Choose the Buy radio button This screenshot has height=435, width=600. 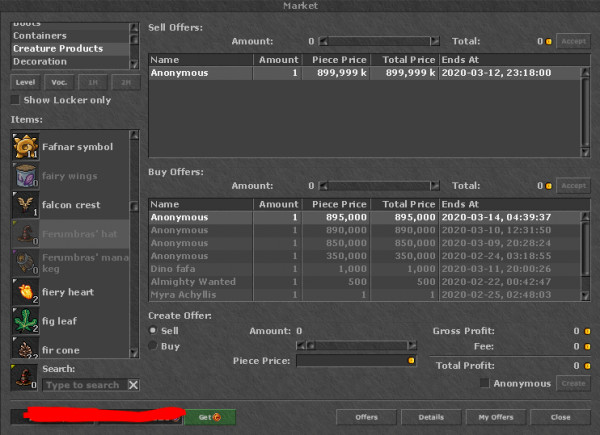click(153, 345)
